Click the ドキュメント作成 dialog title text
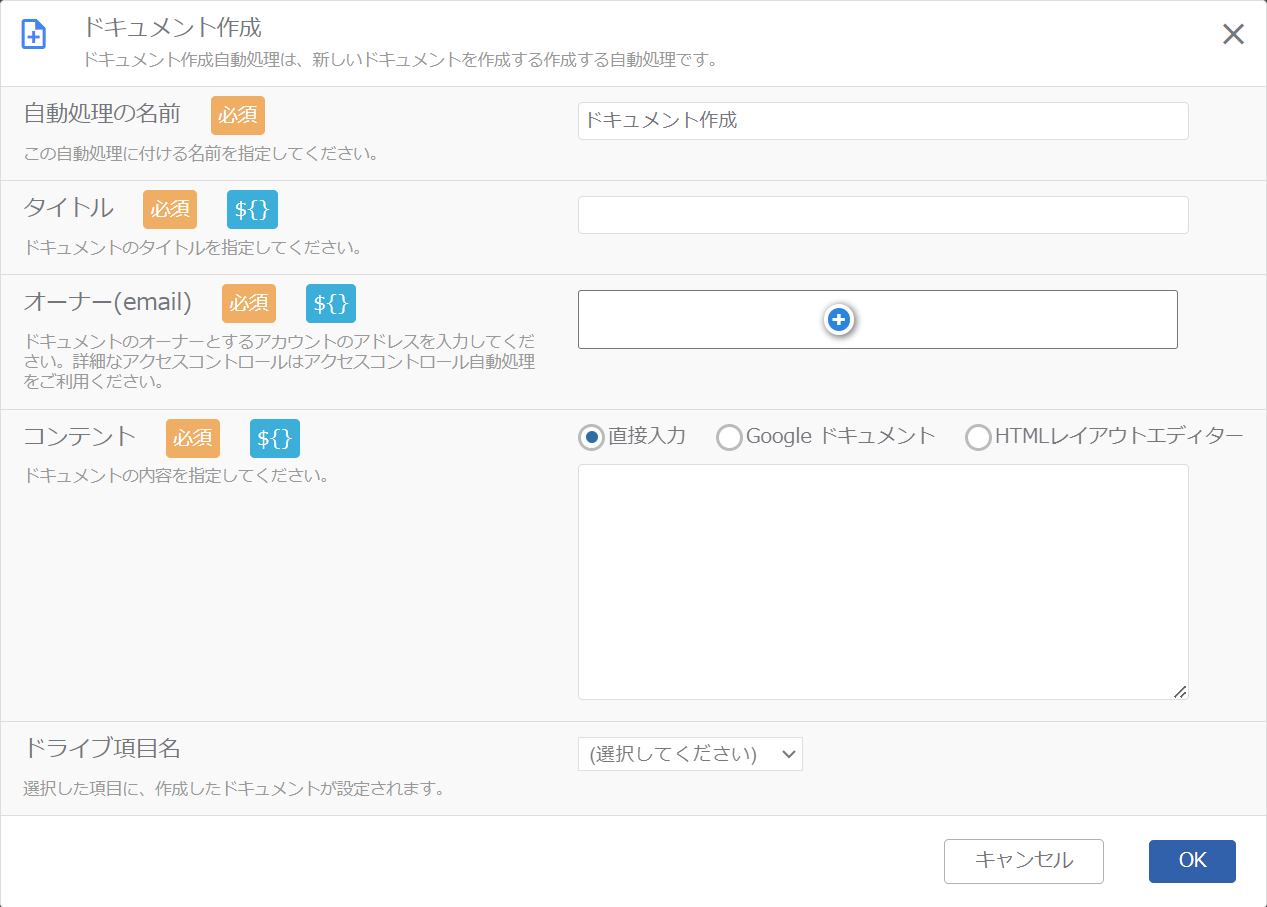 pos(173,27)
